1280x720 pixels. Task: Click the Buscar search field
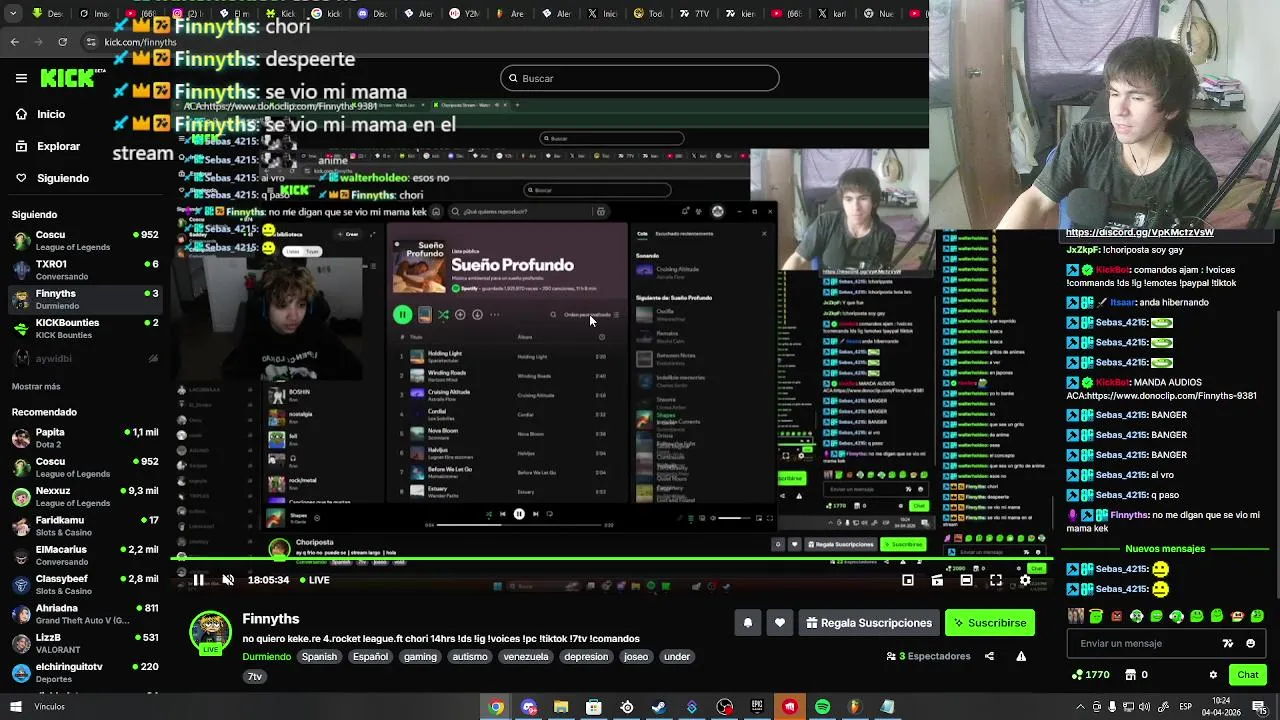click(x=640, y=78)
